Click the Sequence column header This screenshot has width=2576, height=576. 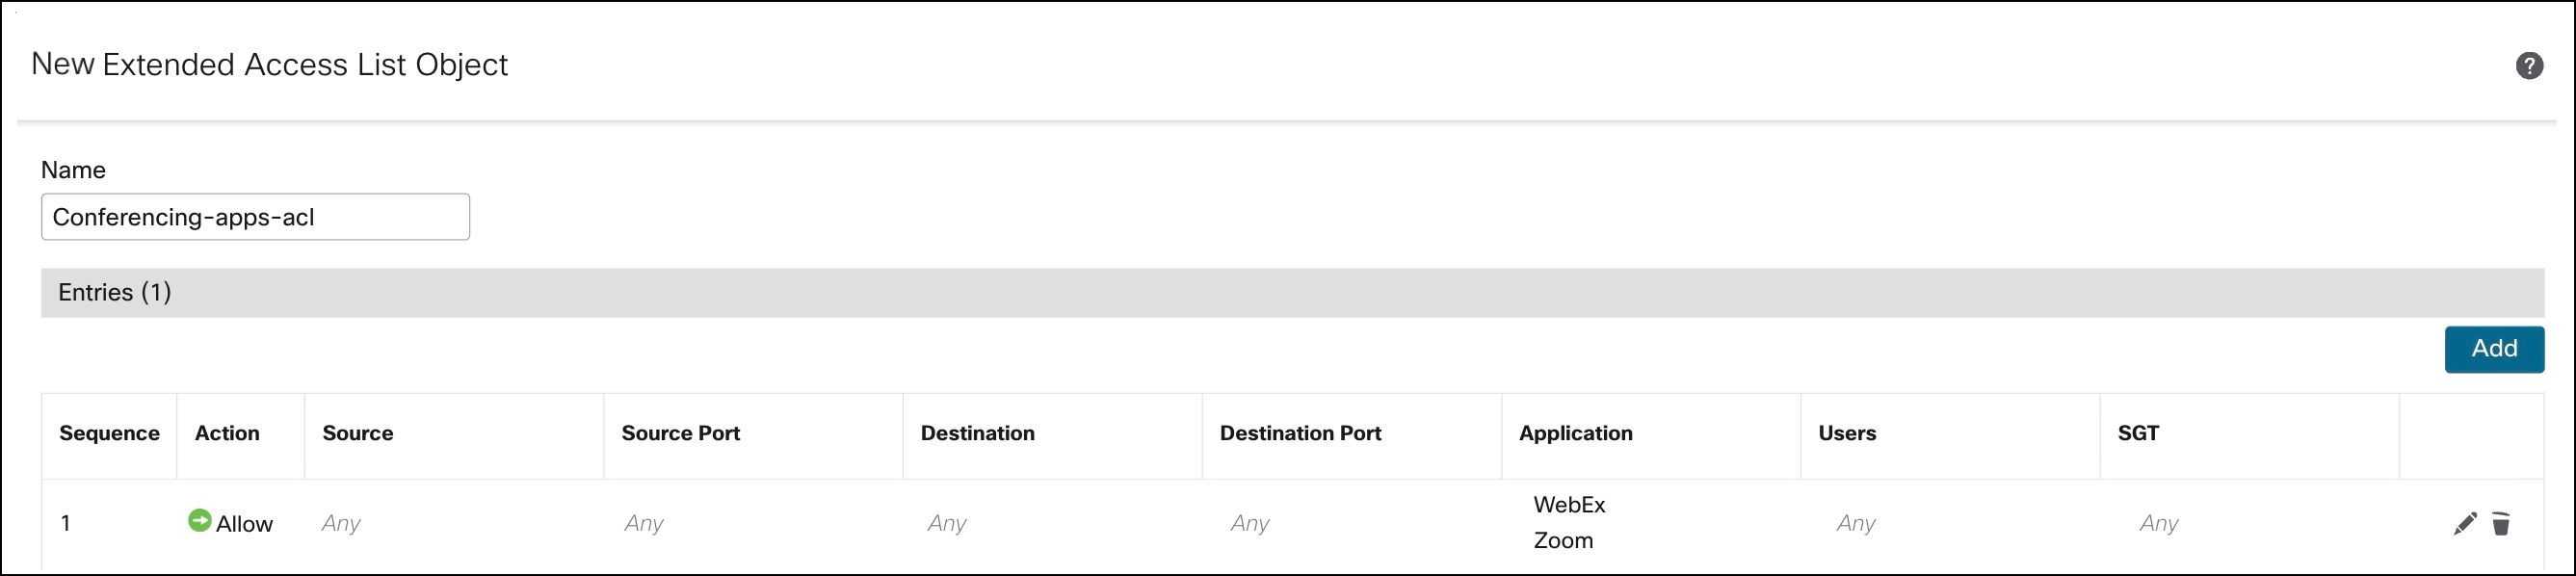[x=109, y=433]
